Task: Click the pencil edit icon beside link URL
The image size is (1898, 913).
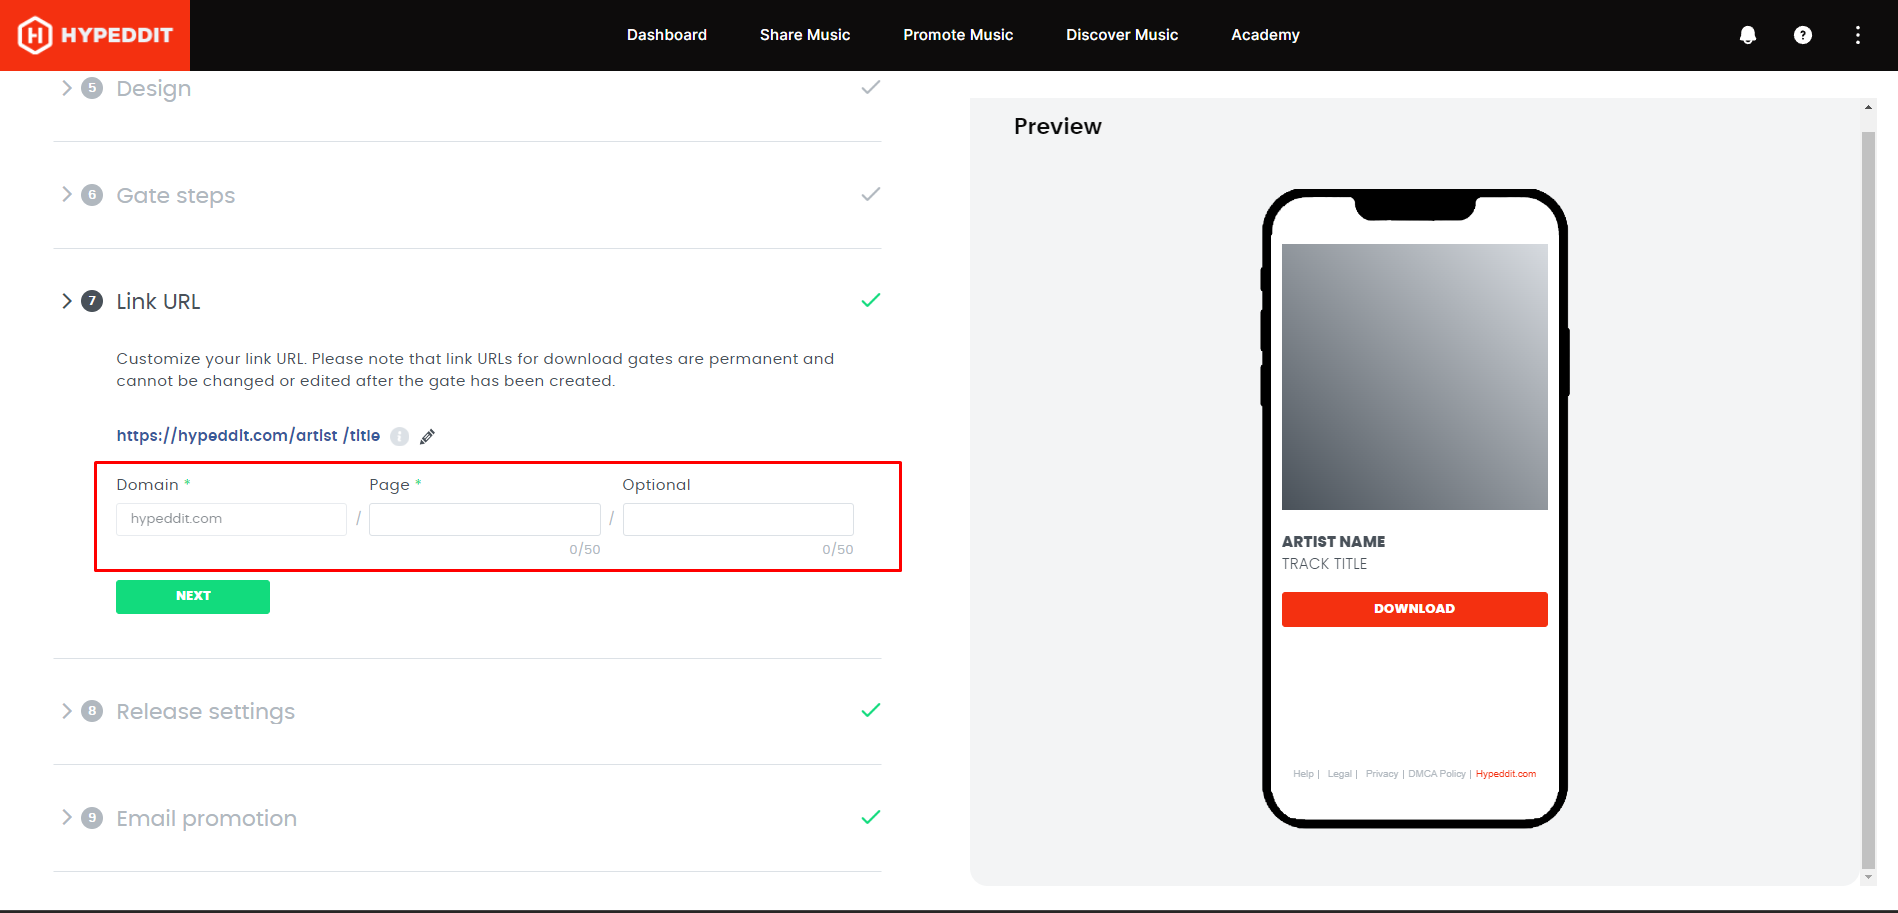Action: pos(427,436)
